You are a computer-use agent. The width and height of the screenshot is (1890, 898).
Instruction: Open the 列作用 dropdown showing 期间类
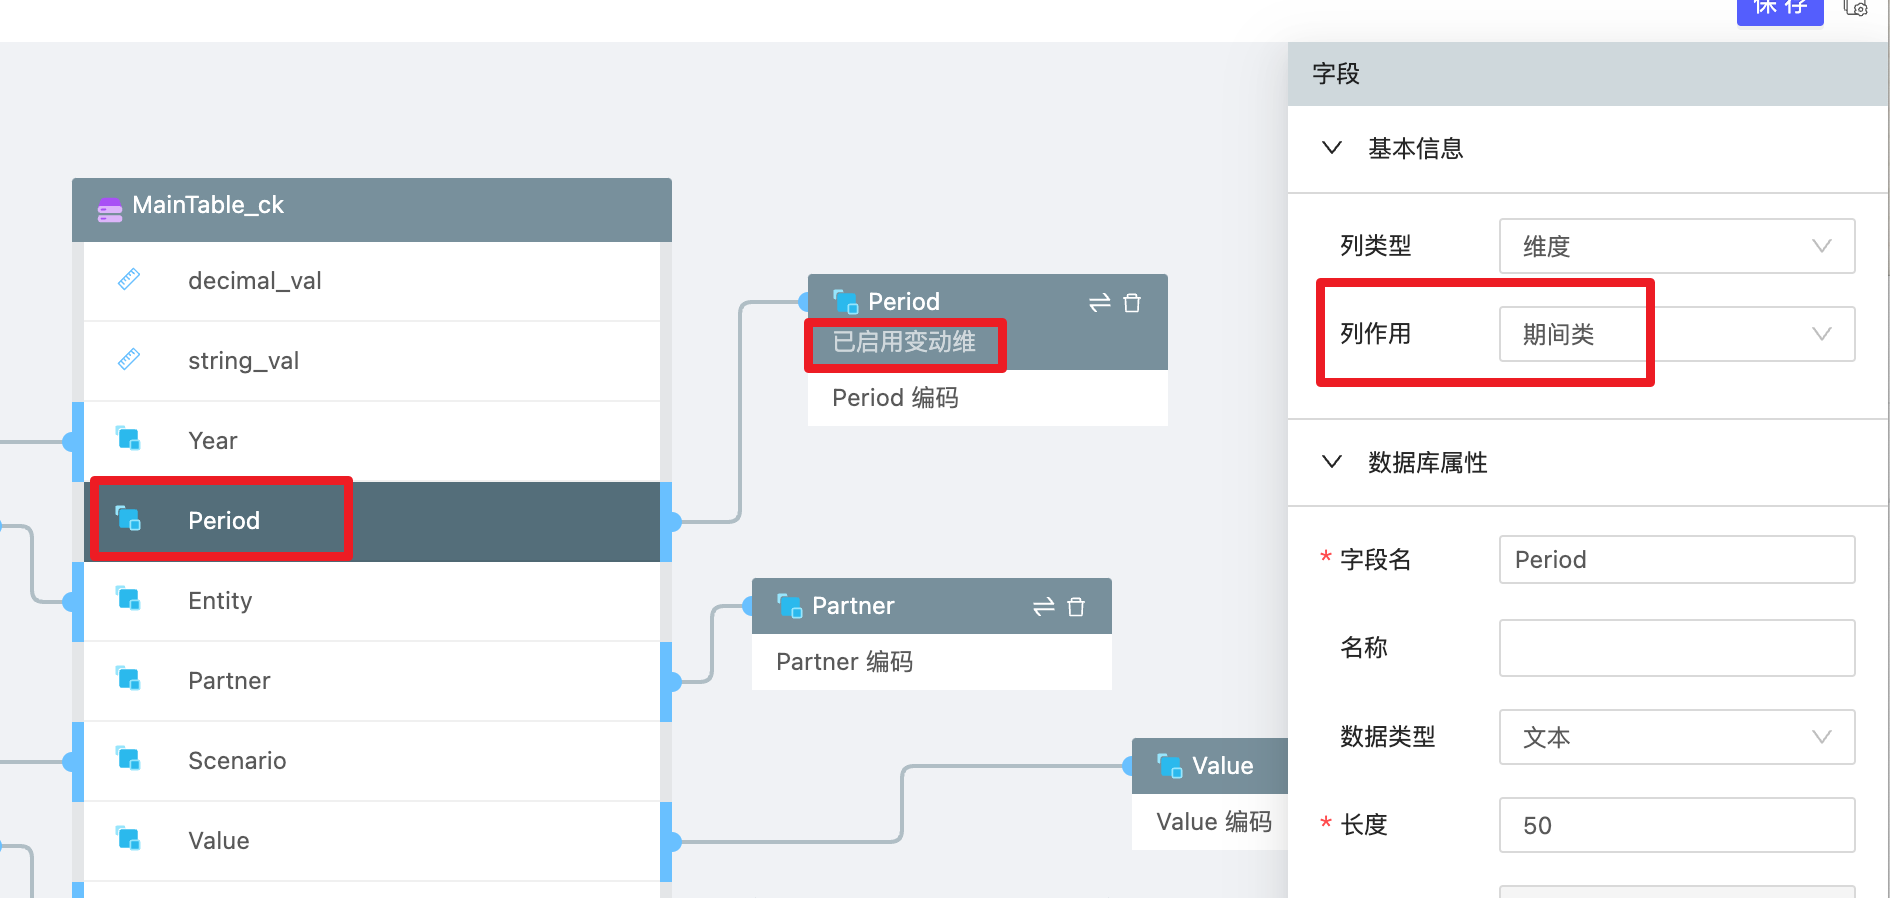[1676, 334]
